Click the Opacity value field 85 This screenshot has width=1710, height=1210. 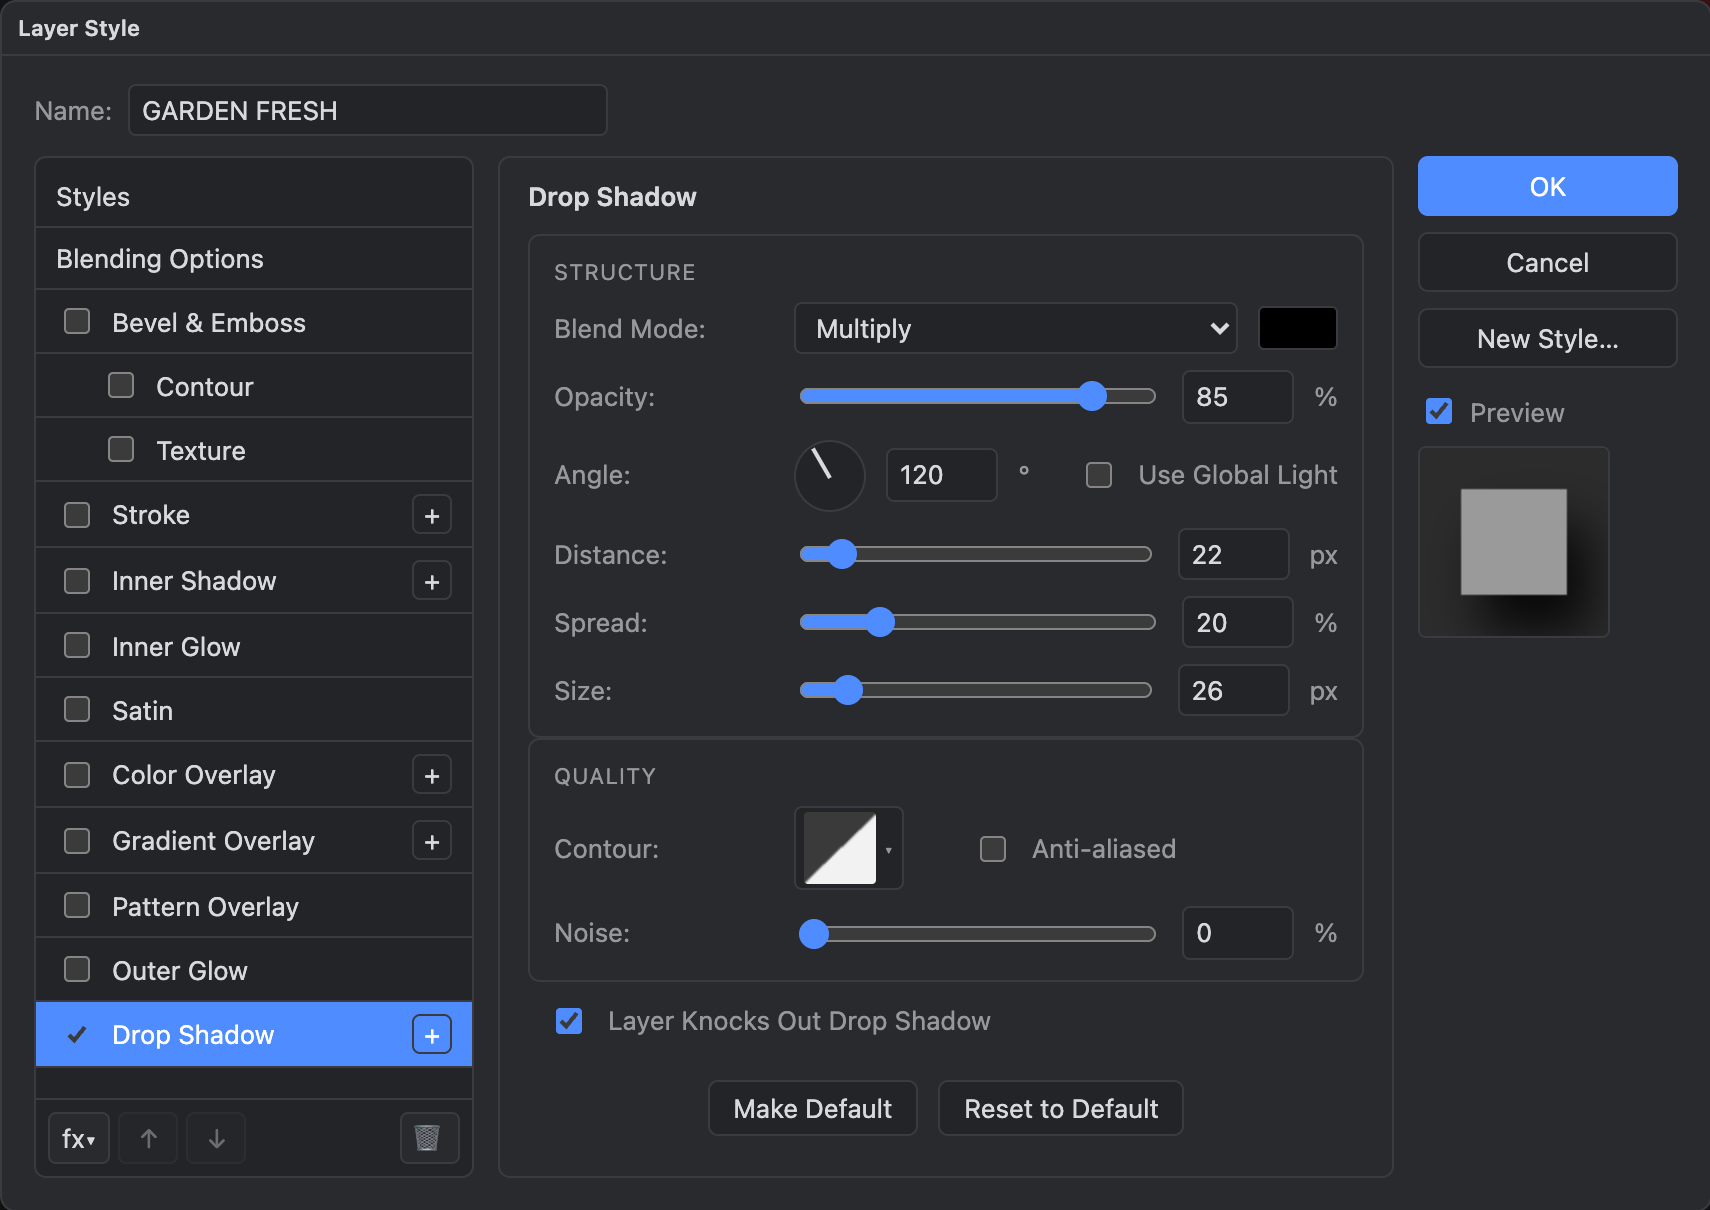pos(1237,397)
